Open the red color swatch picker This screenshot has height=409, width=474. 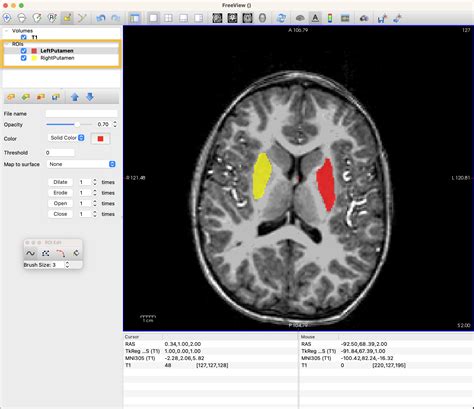(100, 138)
